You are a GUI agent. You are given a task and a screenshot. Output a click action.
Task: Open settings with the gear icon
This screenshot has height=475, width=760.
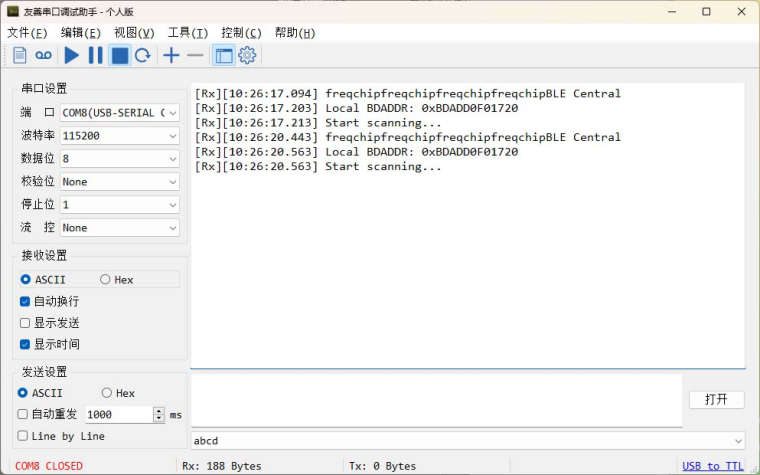pos(247,56)
